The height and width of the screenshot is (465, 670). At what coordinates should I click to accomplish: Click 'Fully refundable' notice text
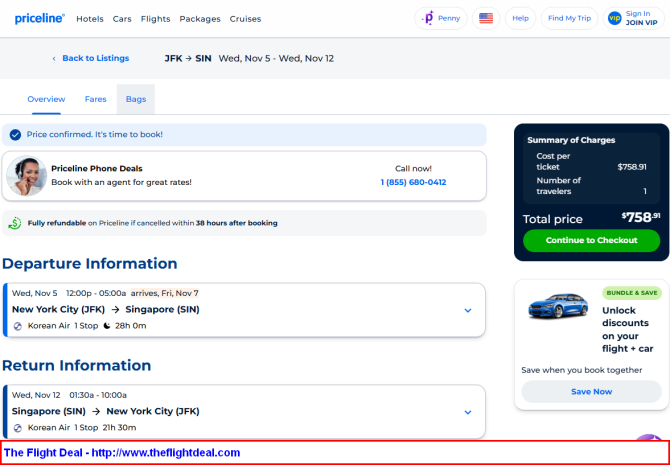pos(153,223)
